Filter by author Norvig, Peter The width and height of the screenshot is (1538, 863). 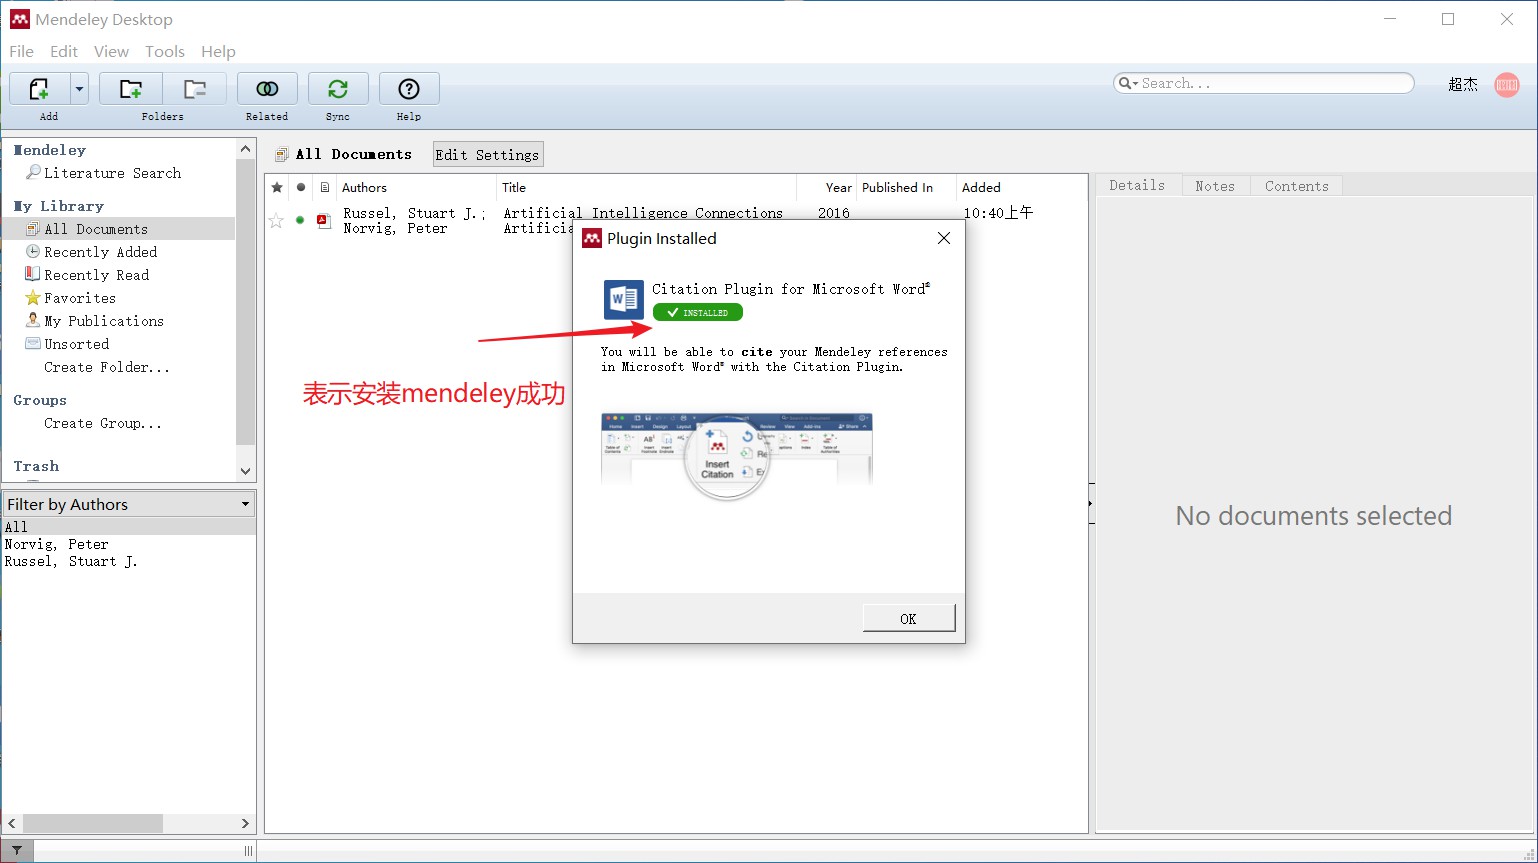[x=57, y=544]
